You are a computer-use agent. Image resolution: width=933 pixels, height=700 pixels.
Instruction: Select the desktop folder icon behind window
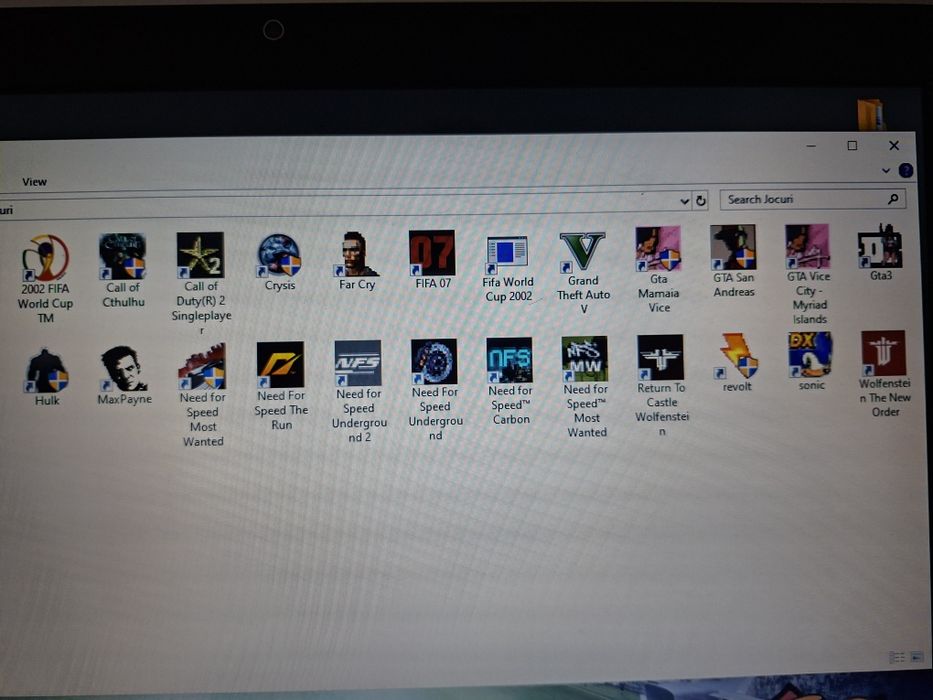click(x=871, y=114)
